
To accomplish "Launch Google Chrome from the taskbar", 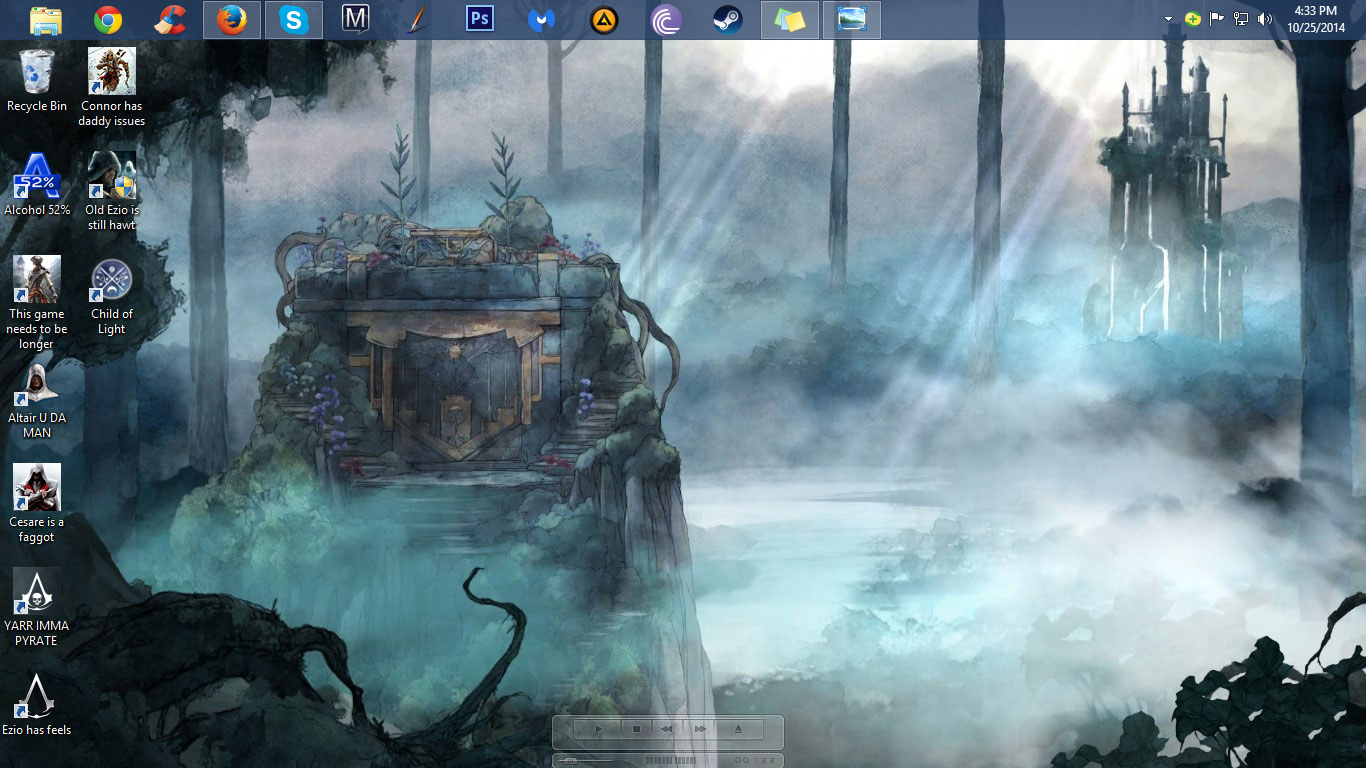I will pyautogui.click(x=108, y=20).
